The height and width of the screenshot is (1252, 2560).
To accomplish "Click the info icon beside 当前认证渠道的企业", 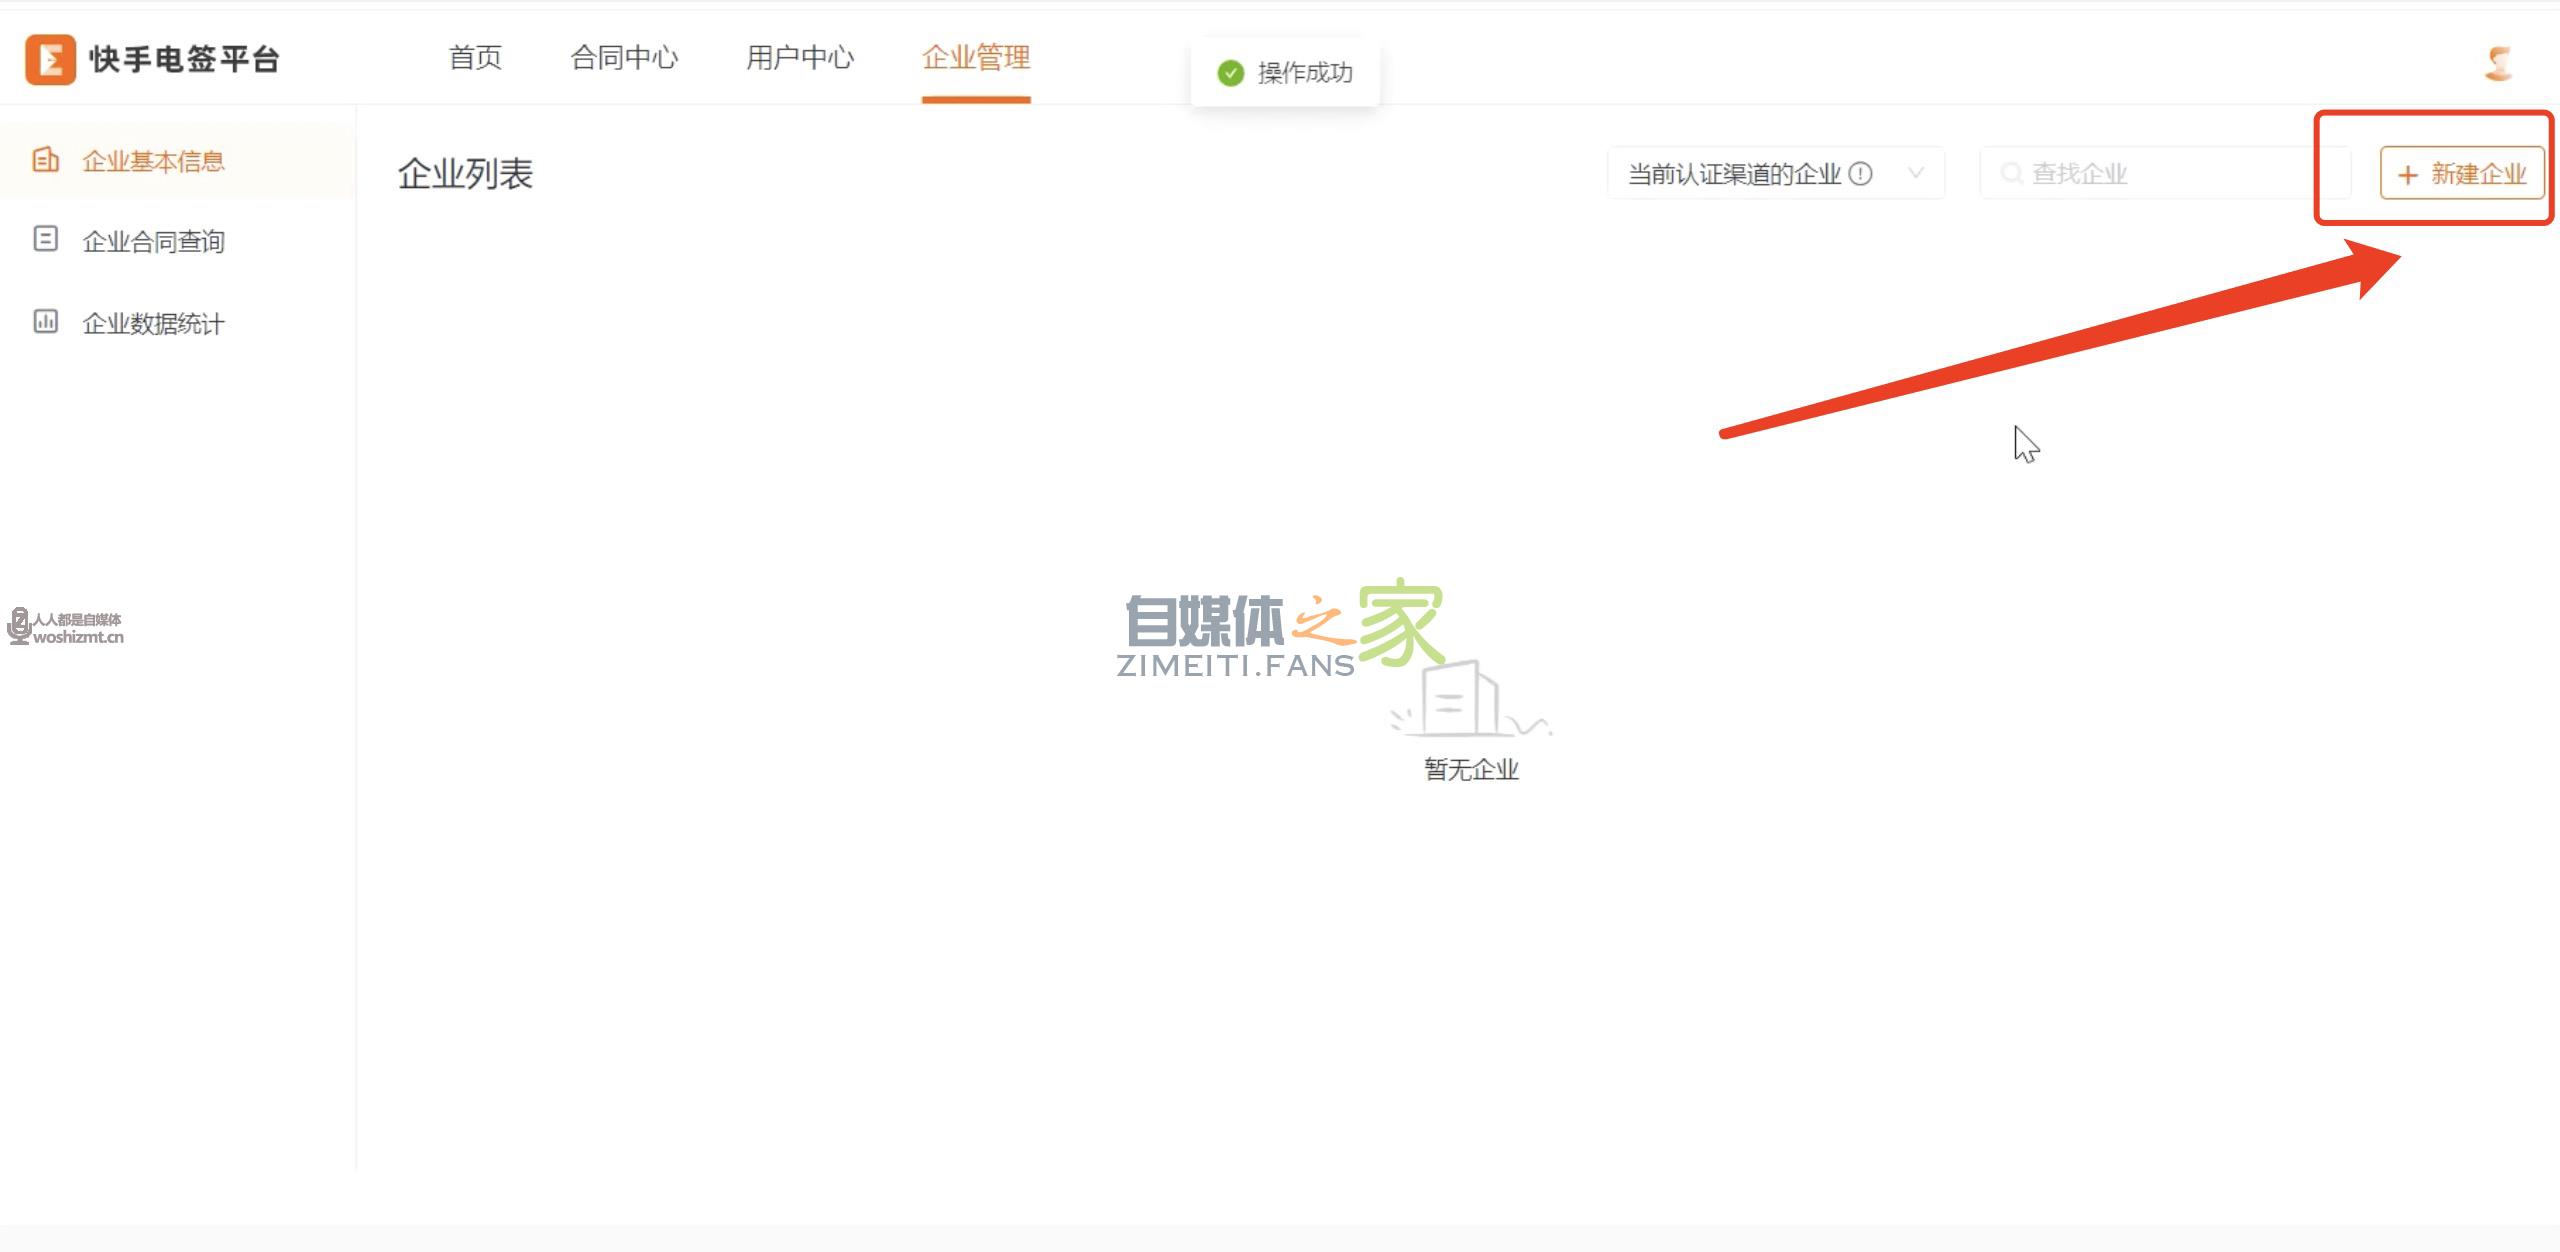I will coord(1860,174).
